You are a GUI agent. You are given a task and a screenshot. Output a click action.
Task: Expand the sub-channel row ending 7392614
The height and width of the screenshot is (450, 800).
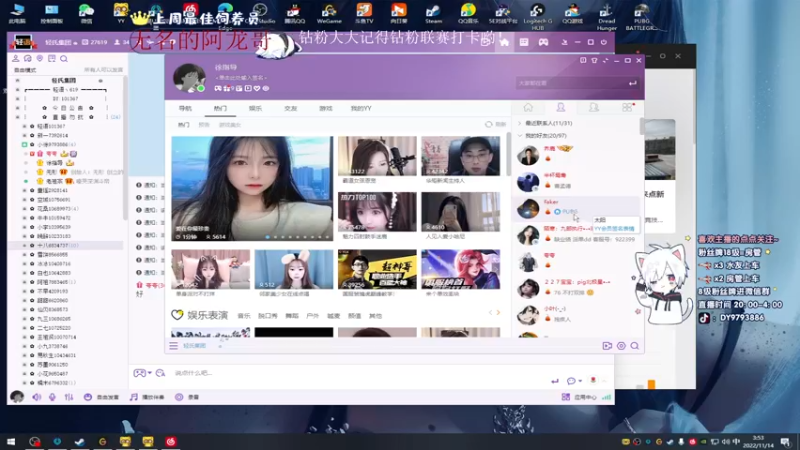coord(24,135)
